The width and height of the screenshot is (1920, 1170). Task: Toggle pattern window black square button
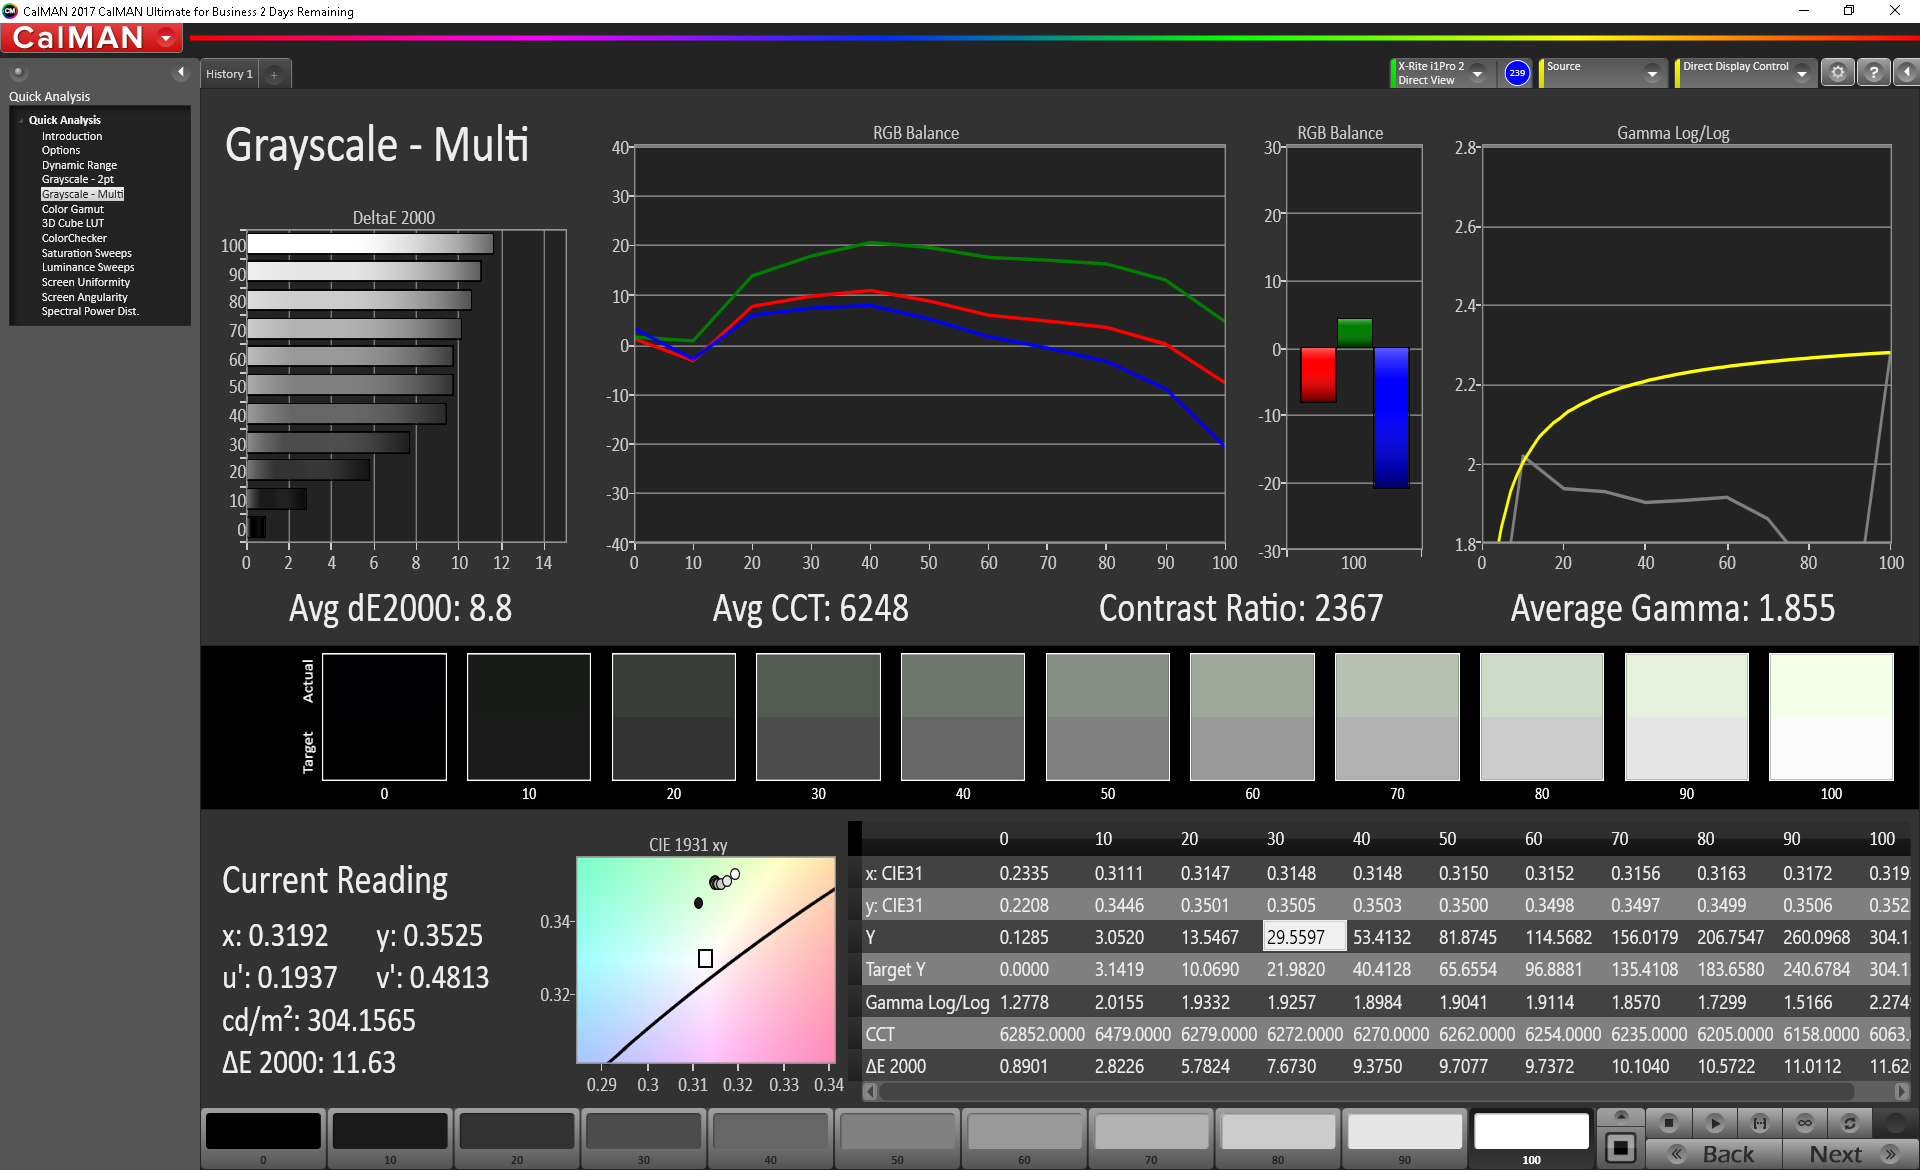(x=1621, y=1148)
